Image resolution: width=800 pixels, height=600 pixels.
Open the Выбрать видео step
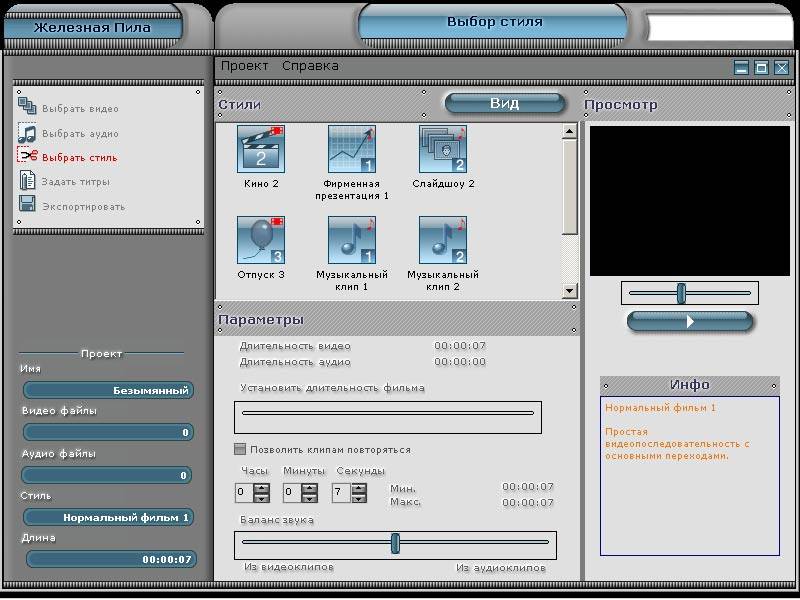click(x=79, y=109)
